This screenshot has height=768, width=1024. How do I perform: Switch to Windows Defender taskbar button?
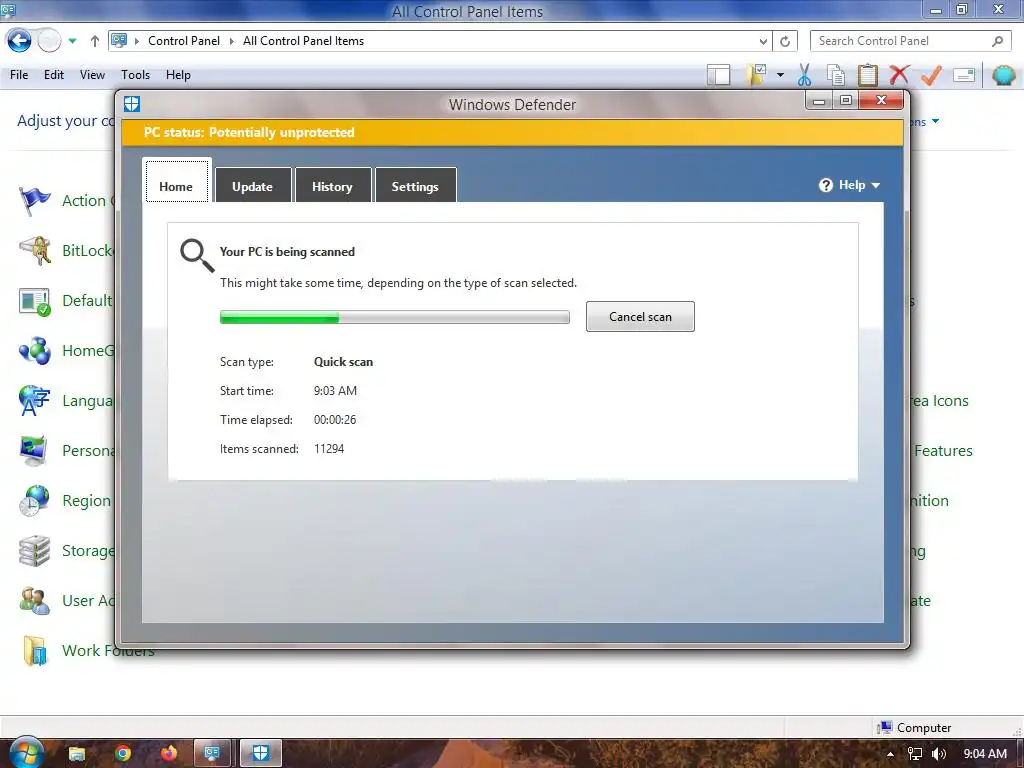coord(261,754)
